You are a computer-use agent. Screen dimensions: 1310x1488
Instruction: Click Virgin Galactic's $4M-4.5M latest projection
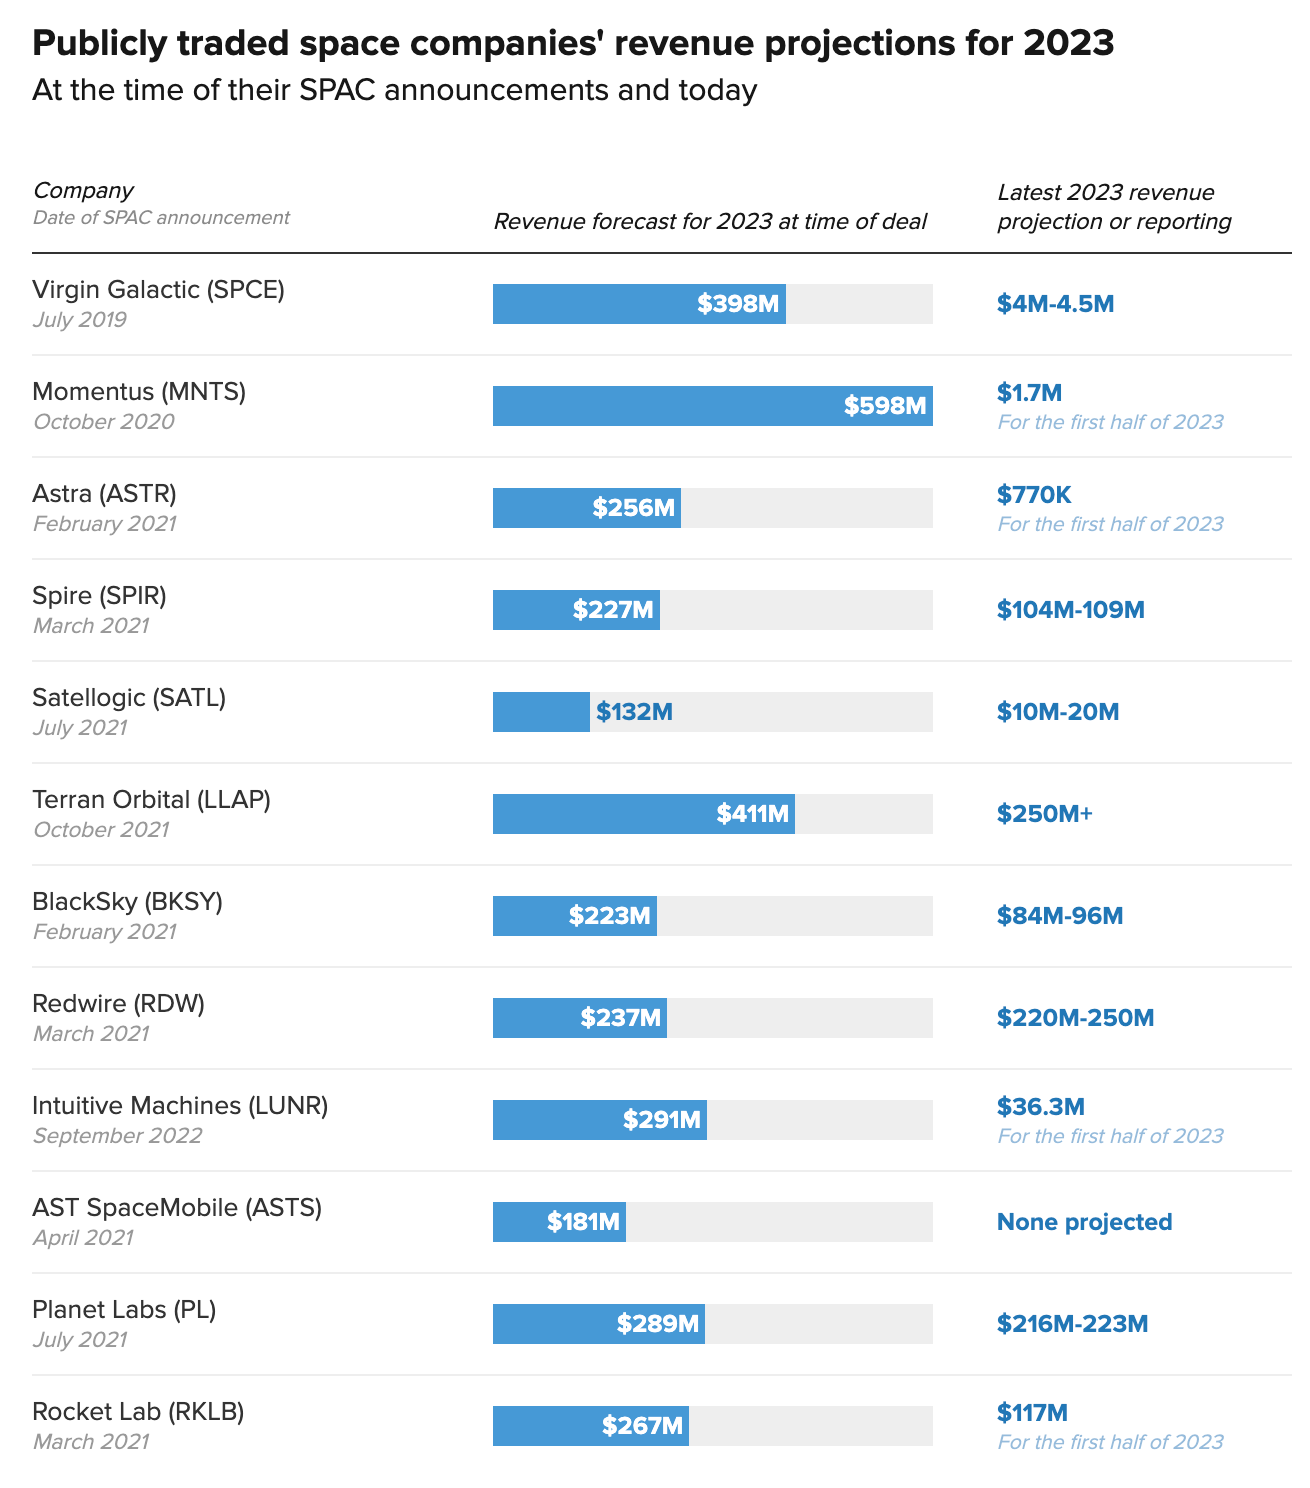[1055, 304]
